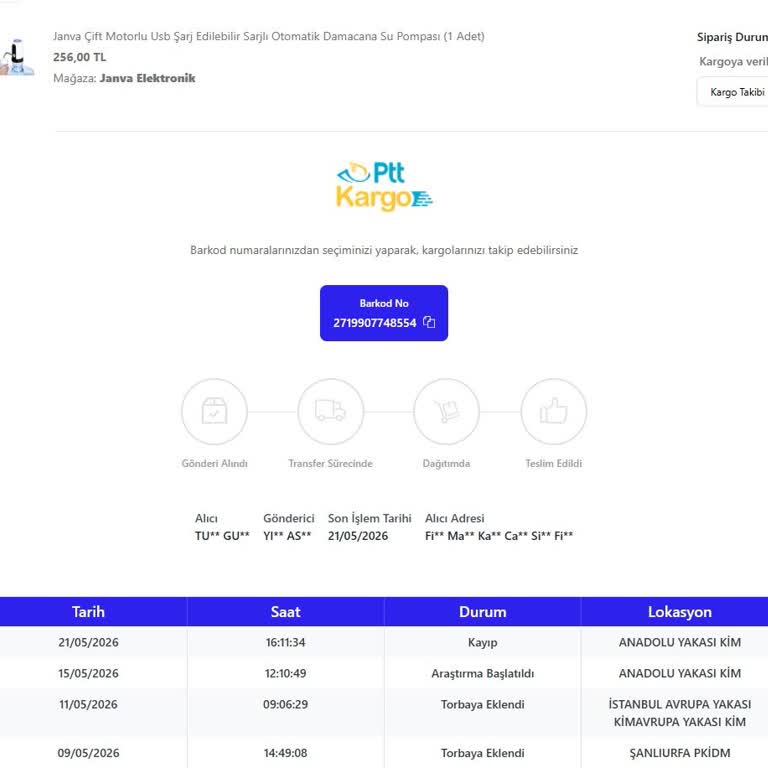Image resolution: width=768 pixels, height=768 pixels.
Task: Select Torbaya Eklendi status in 11/05/2026 row
Action: [x=482, y=704]
